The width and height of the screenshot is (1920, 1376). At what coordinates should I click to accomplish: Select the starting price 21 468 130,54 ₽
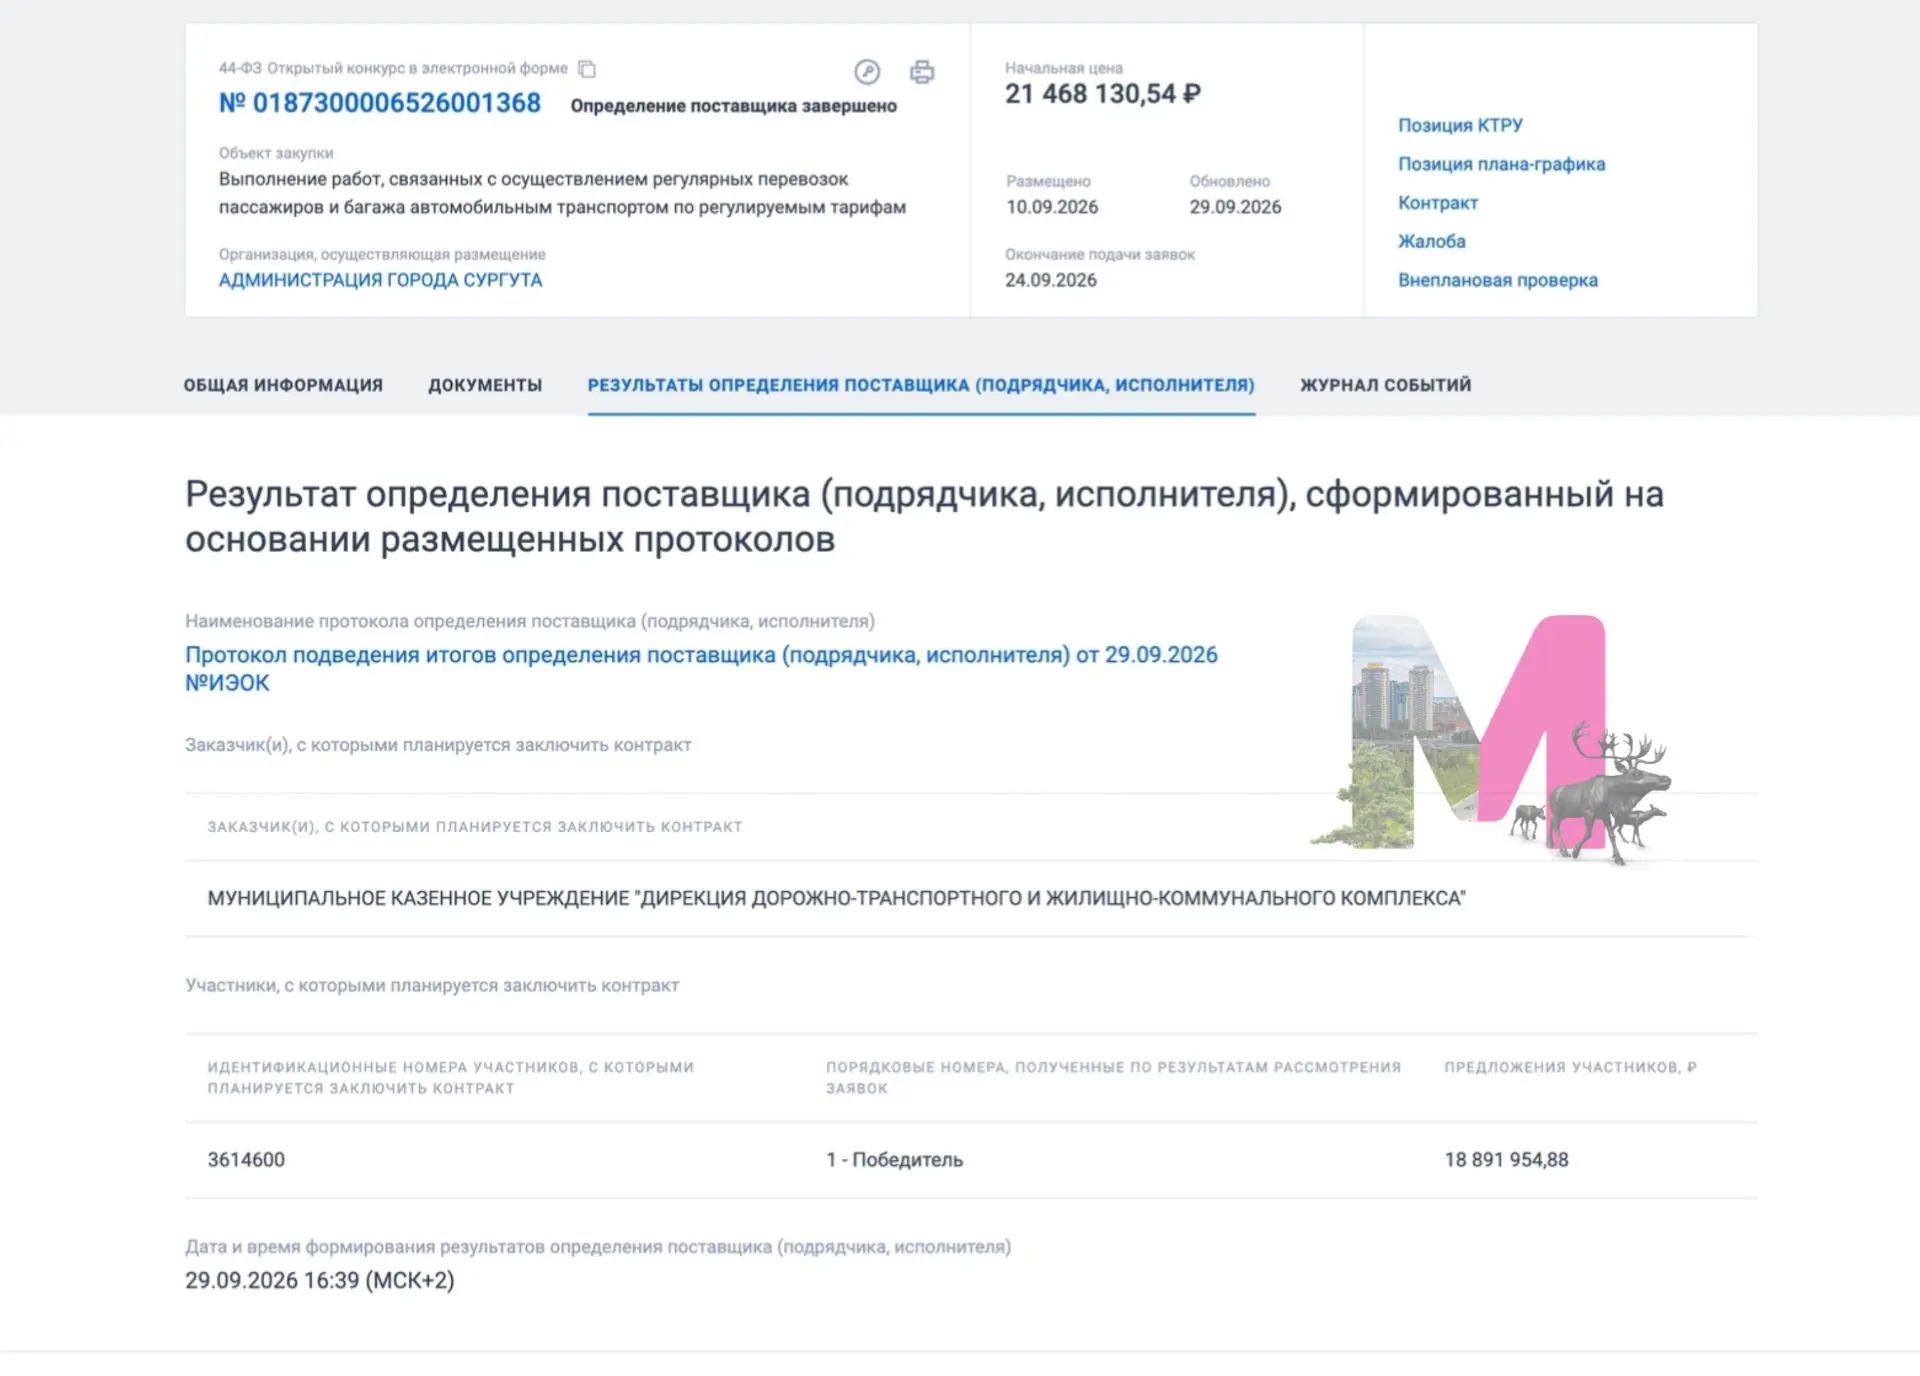tap(1102, 94)
